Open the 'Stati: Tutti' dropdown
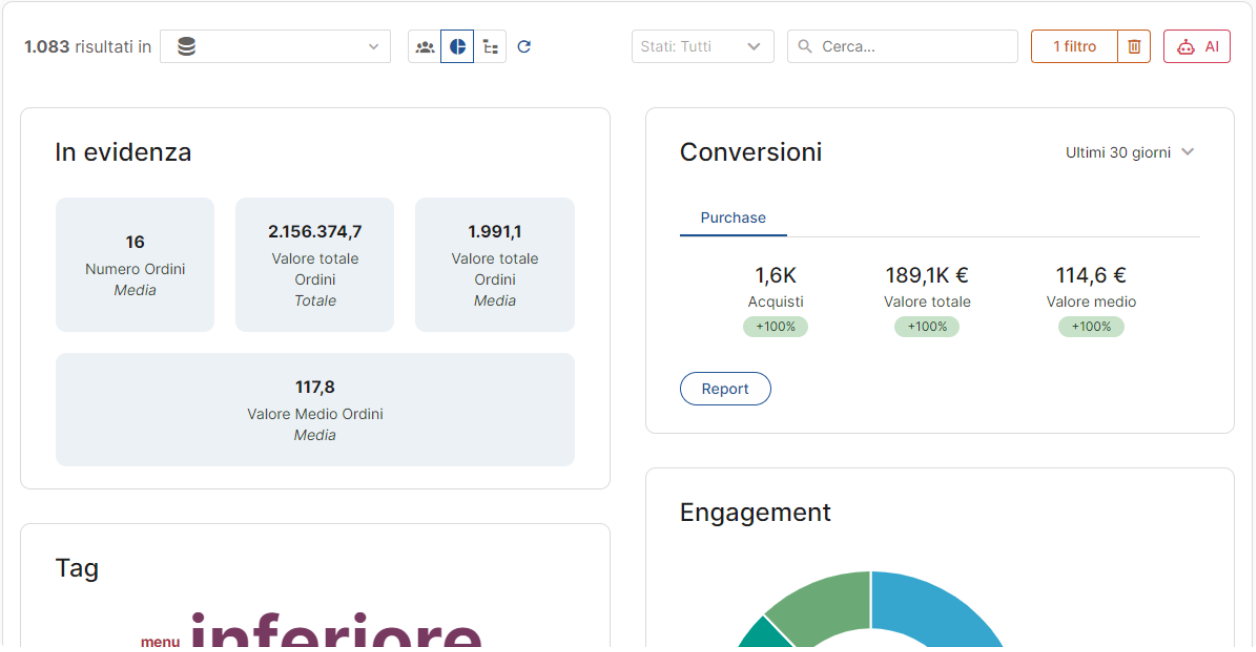The image size is (1256, 652). pyautogui.click(x=703, y=47)
